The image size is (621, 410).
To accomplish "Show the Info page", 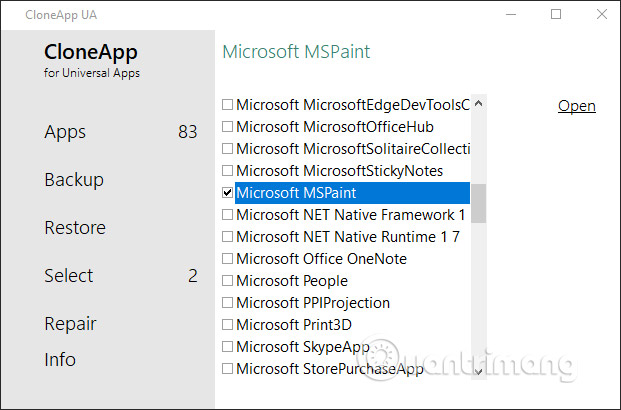I will [x=60, y=360].
